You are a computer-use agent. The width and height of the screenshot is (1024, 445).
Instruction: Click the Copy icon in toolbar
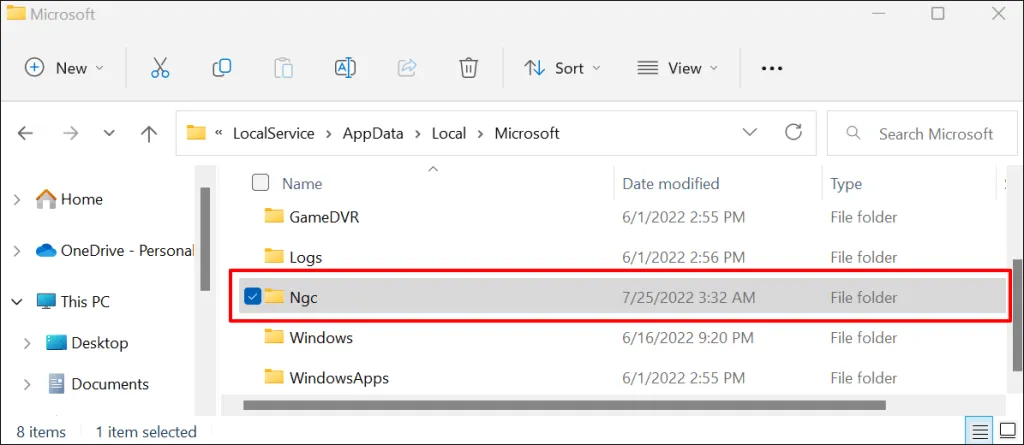click(222, 68)
